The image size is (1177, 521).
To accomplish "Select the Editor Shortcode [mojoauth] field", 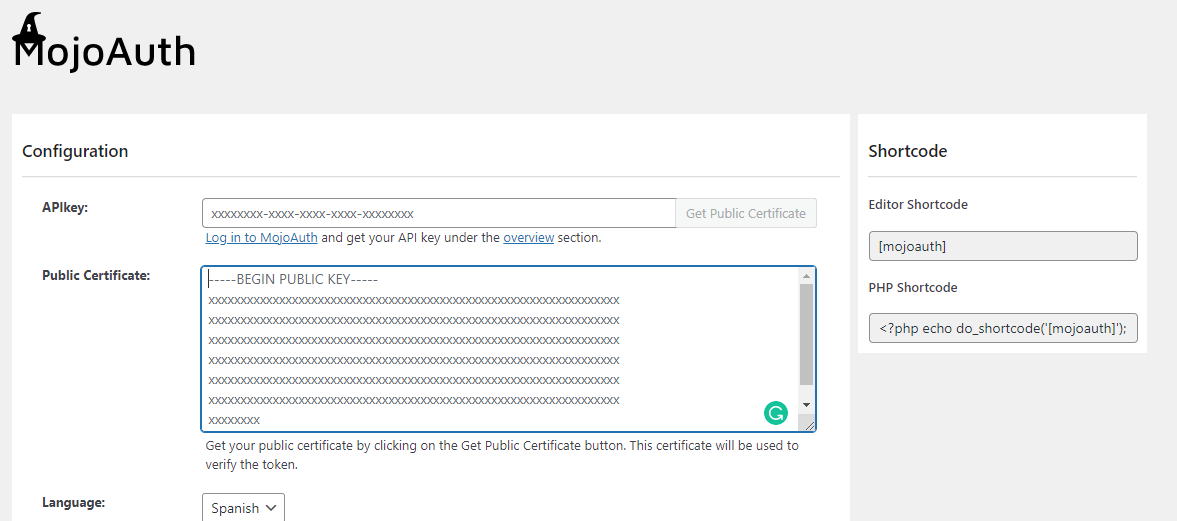I will coord(1003,246).
